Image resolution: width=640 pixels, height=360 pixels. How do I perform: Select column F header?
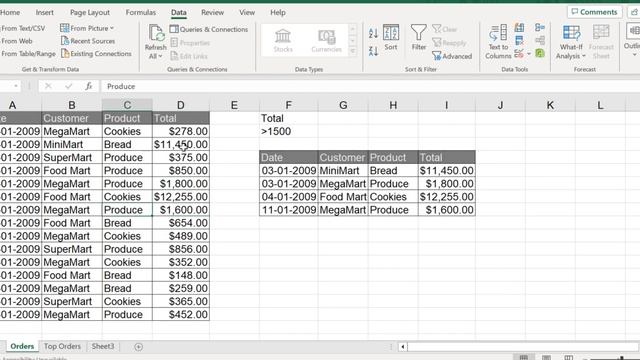[289, 105]
